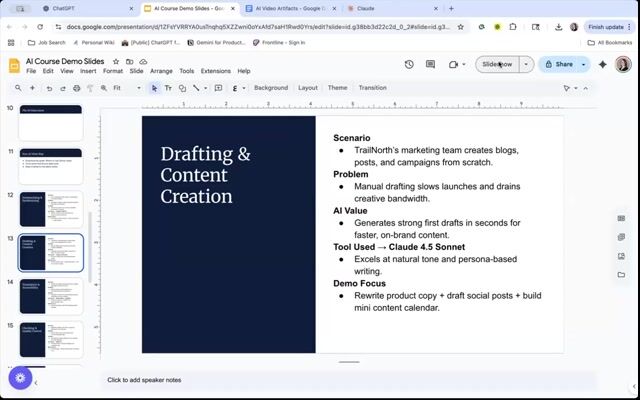This screenshot has height=400, width=640.
Task: Click the move to folder icon
Action: tap(129, 62)
